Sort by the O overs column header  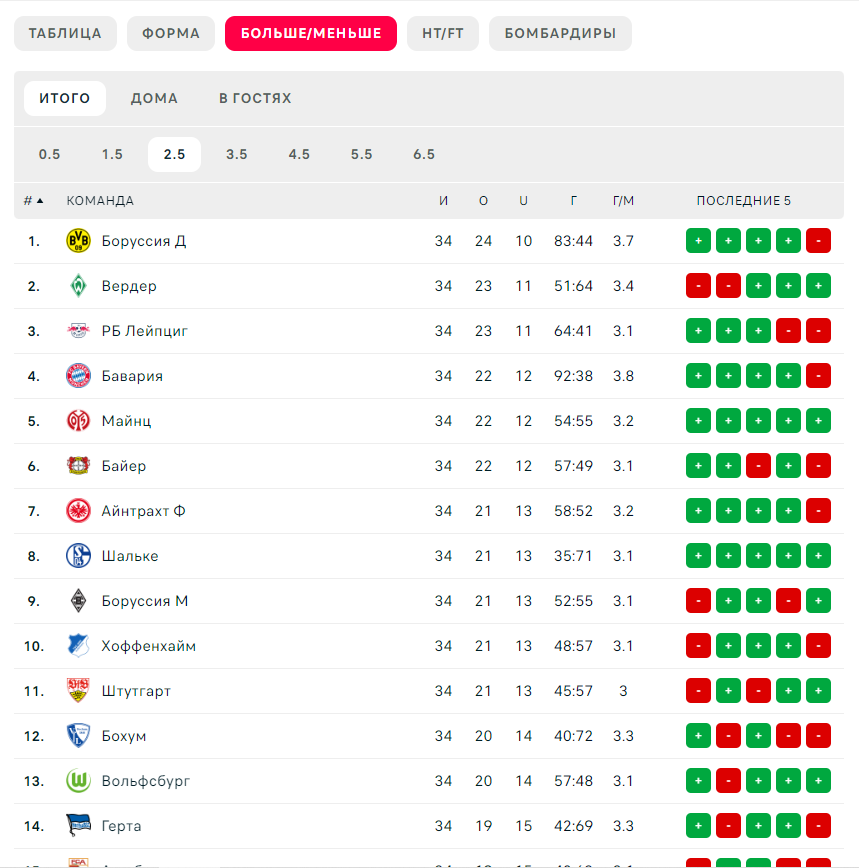point(483,200)
